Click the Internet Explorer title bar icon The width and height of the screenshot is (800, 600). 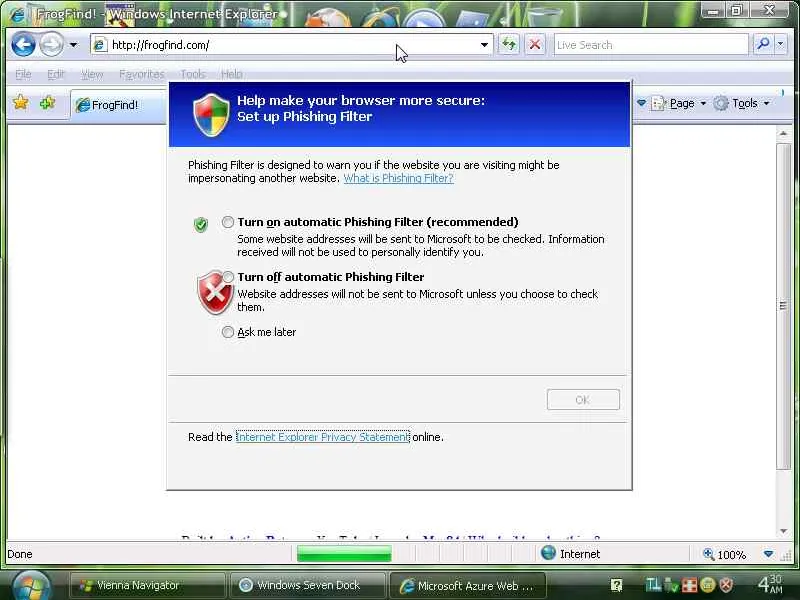click(x=17, y=14)
